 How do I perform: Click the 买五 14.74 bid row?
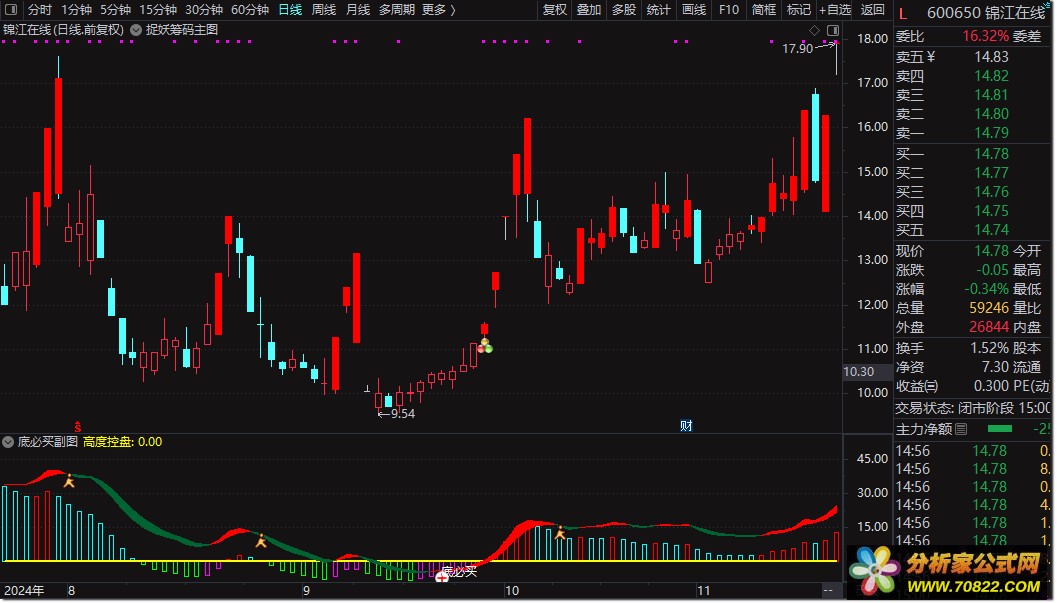(x=952, y=230)
